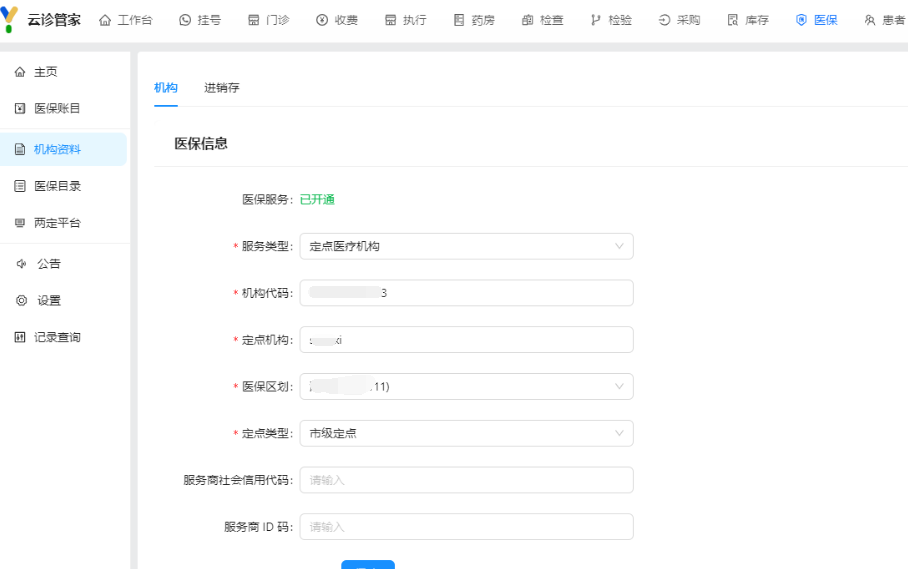Open the 设置 gear icon in sidebar
Viewport: 908px width, 569px height.
click(x=21, y=300)
